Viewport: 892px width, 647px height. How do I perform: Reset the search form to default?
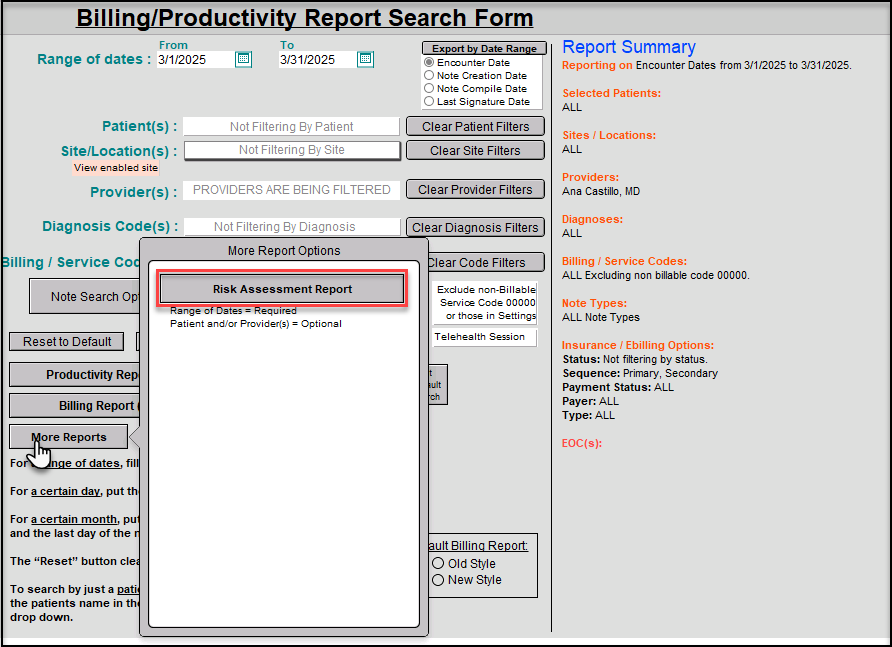pos(66,342)
